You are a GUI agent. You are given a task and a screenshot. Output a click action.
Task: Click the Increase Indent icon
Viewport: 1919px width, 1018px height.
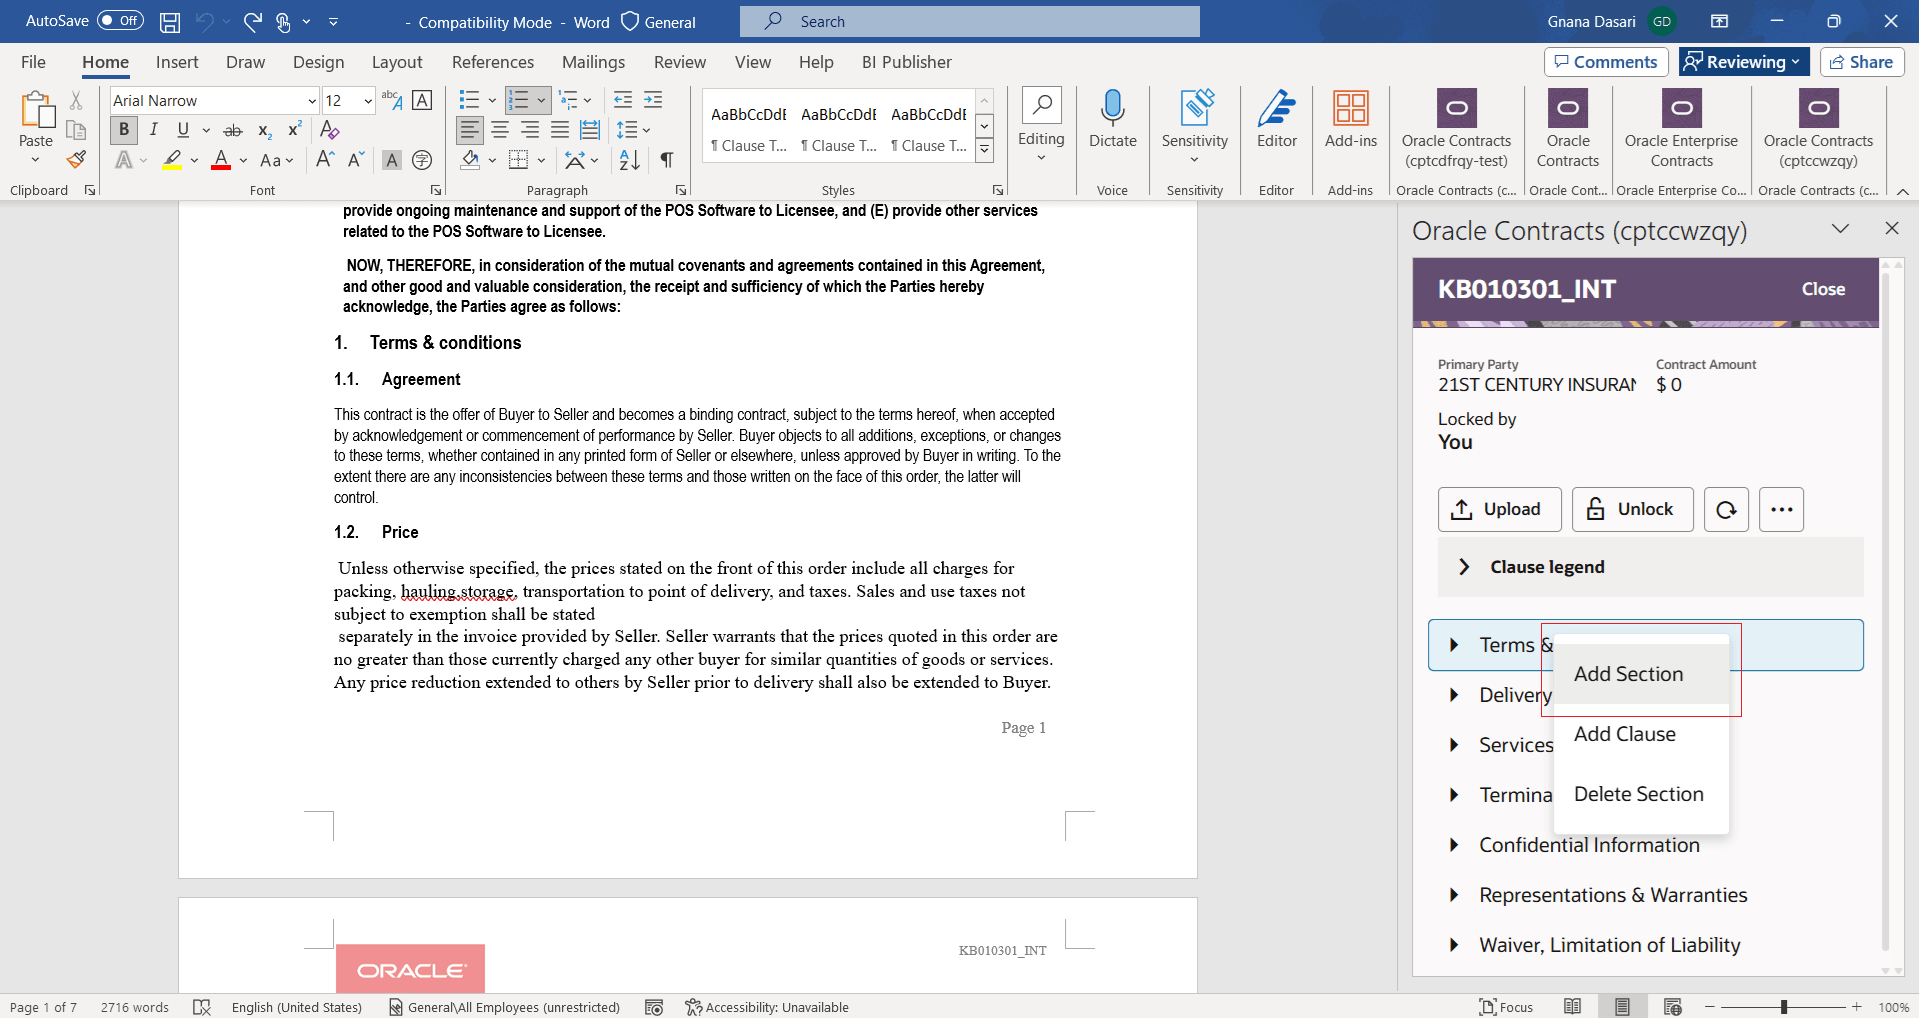[653, 100]
